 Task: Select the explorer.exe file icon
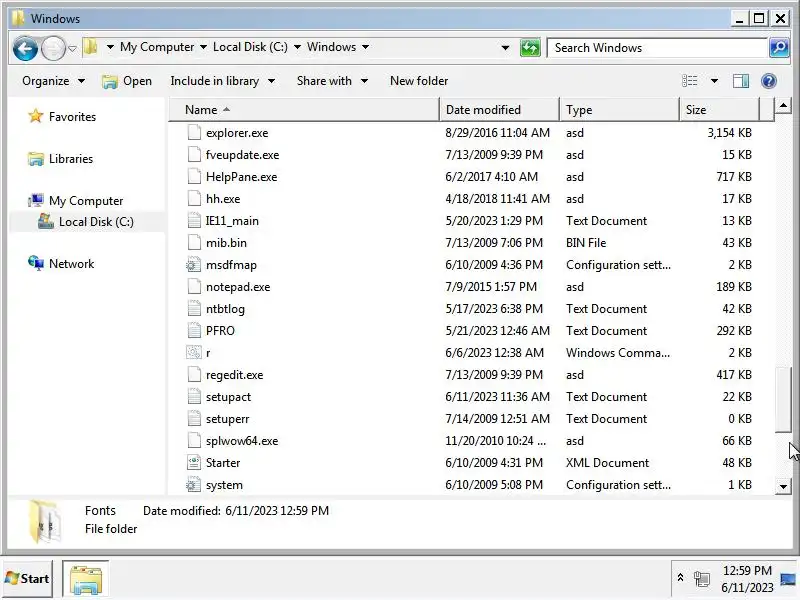coord(194,133)
